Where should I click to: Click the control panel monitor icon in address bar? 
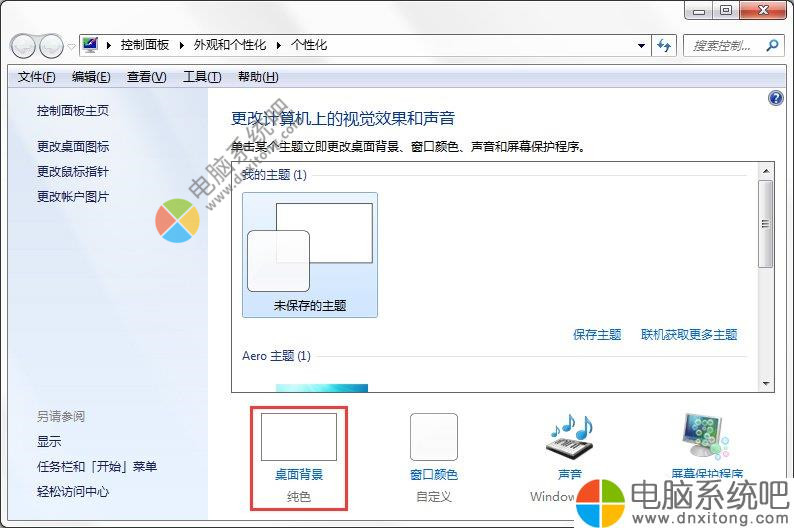click(90, 45)
